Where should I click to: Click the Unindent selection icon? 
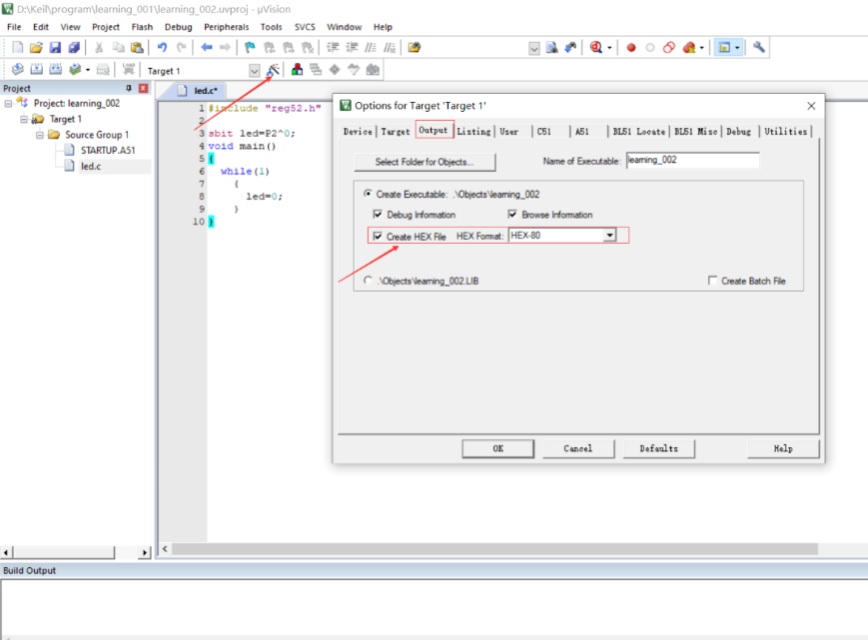(x=352, y=48)
